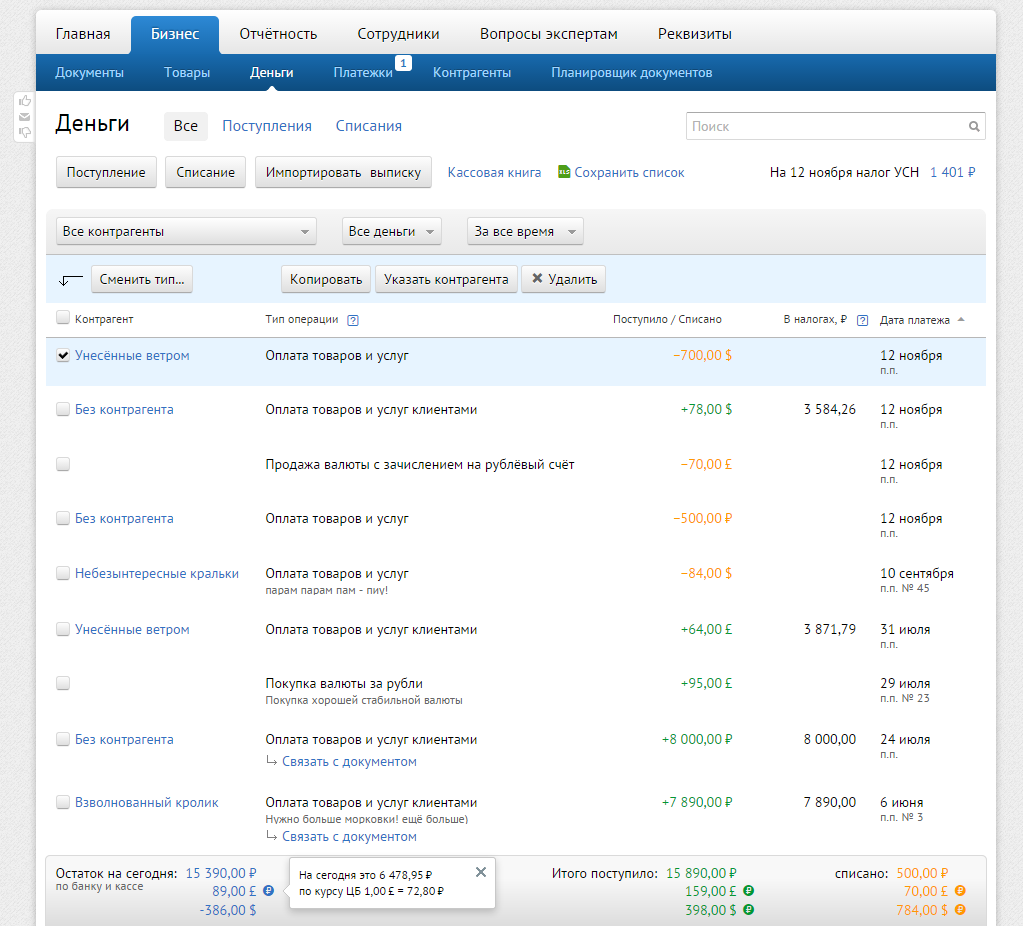Open the Все контрагенты dropdown
Screen dimensions: 1023x926
point(186,232)
